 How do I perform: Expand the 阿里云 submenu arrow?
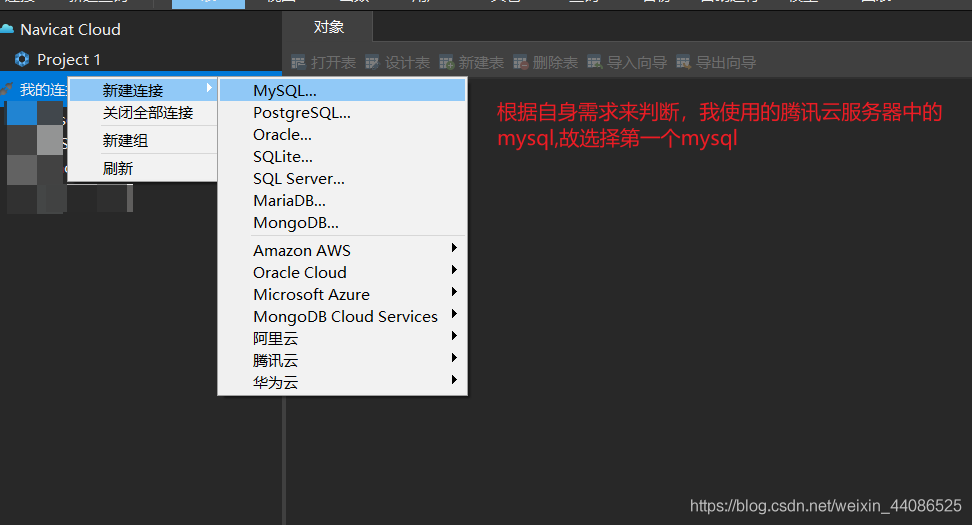click(x=454, y=336)
